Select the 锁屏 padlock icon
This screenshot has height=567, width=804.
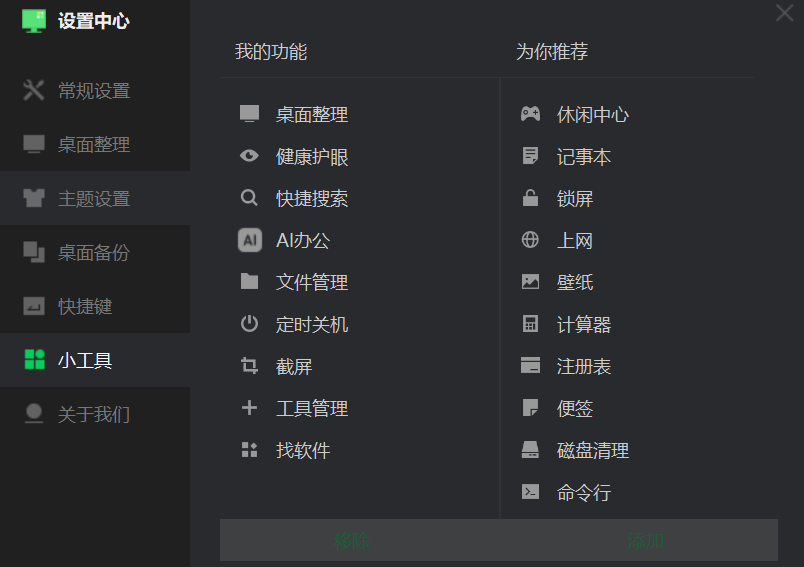pos(530,198)
